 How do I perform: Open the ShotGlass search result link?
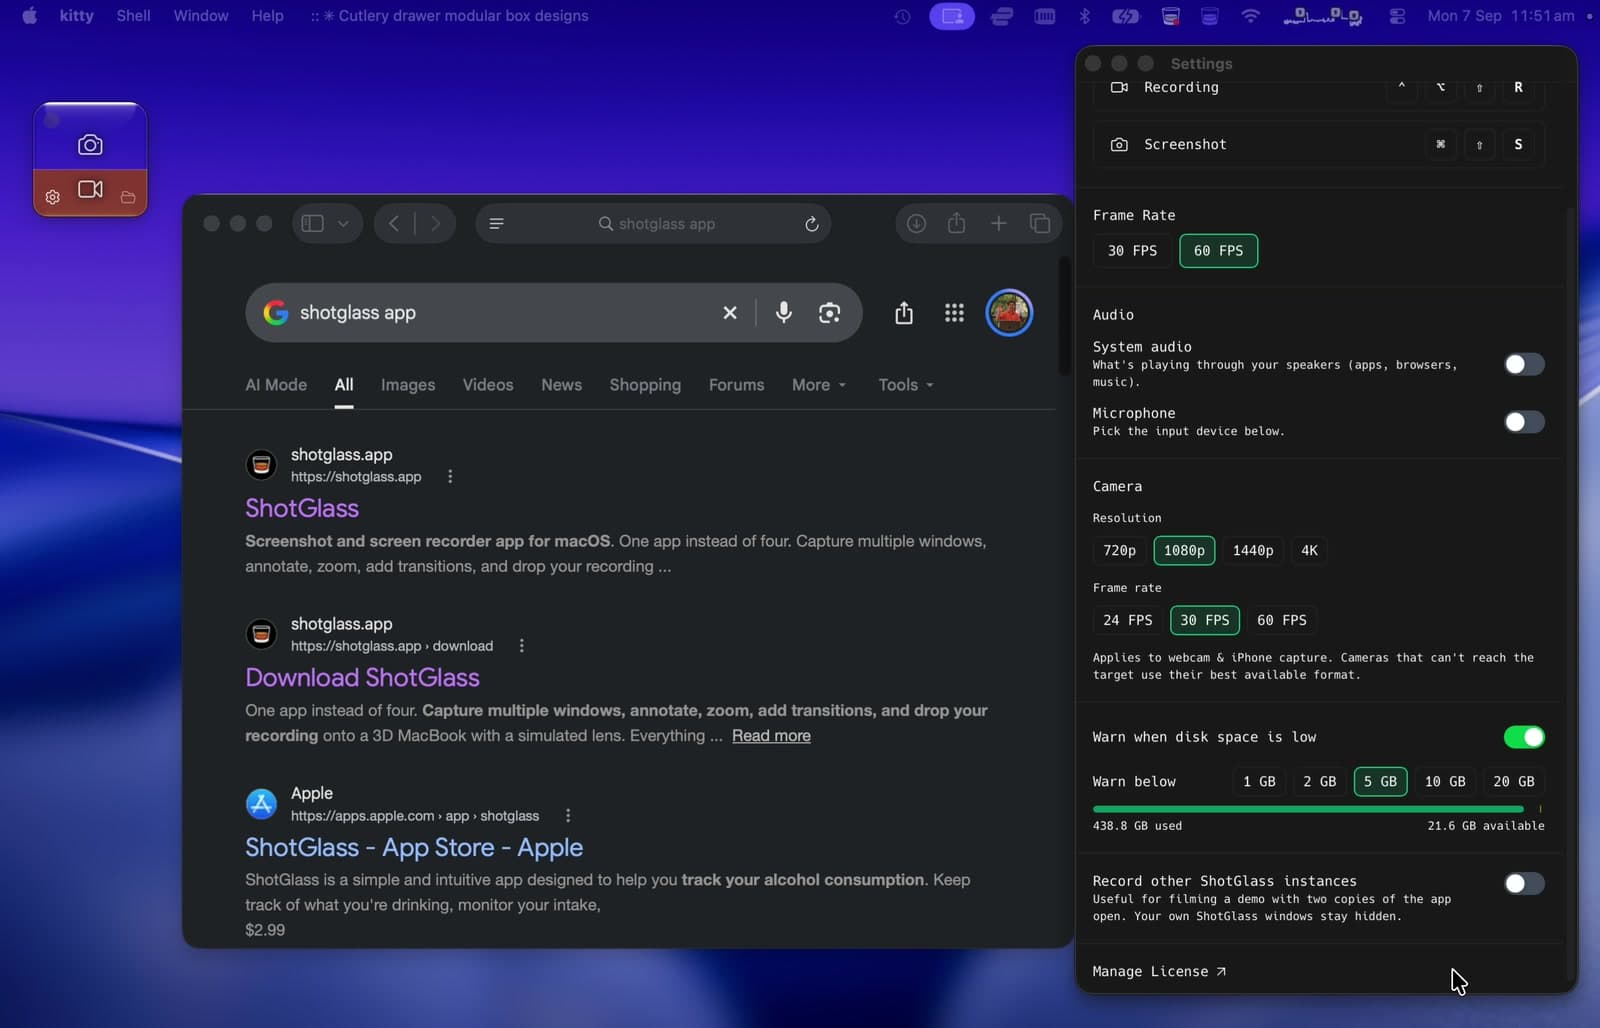(302, 508)
